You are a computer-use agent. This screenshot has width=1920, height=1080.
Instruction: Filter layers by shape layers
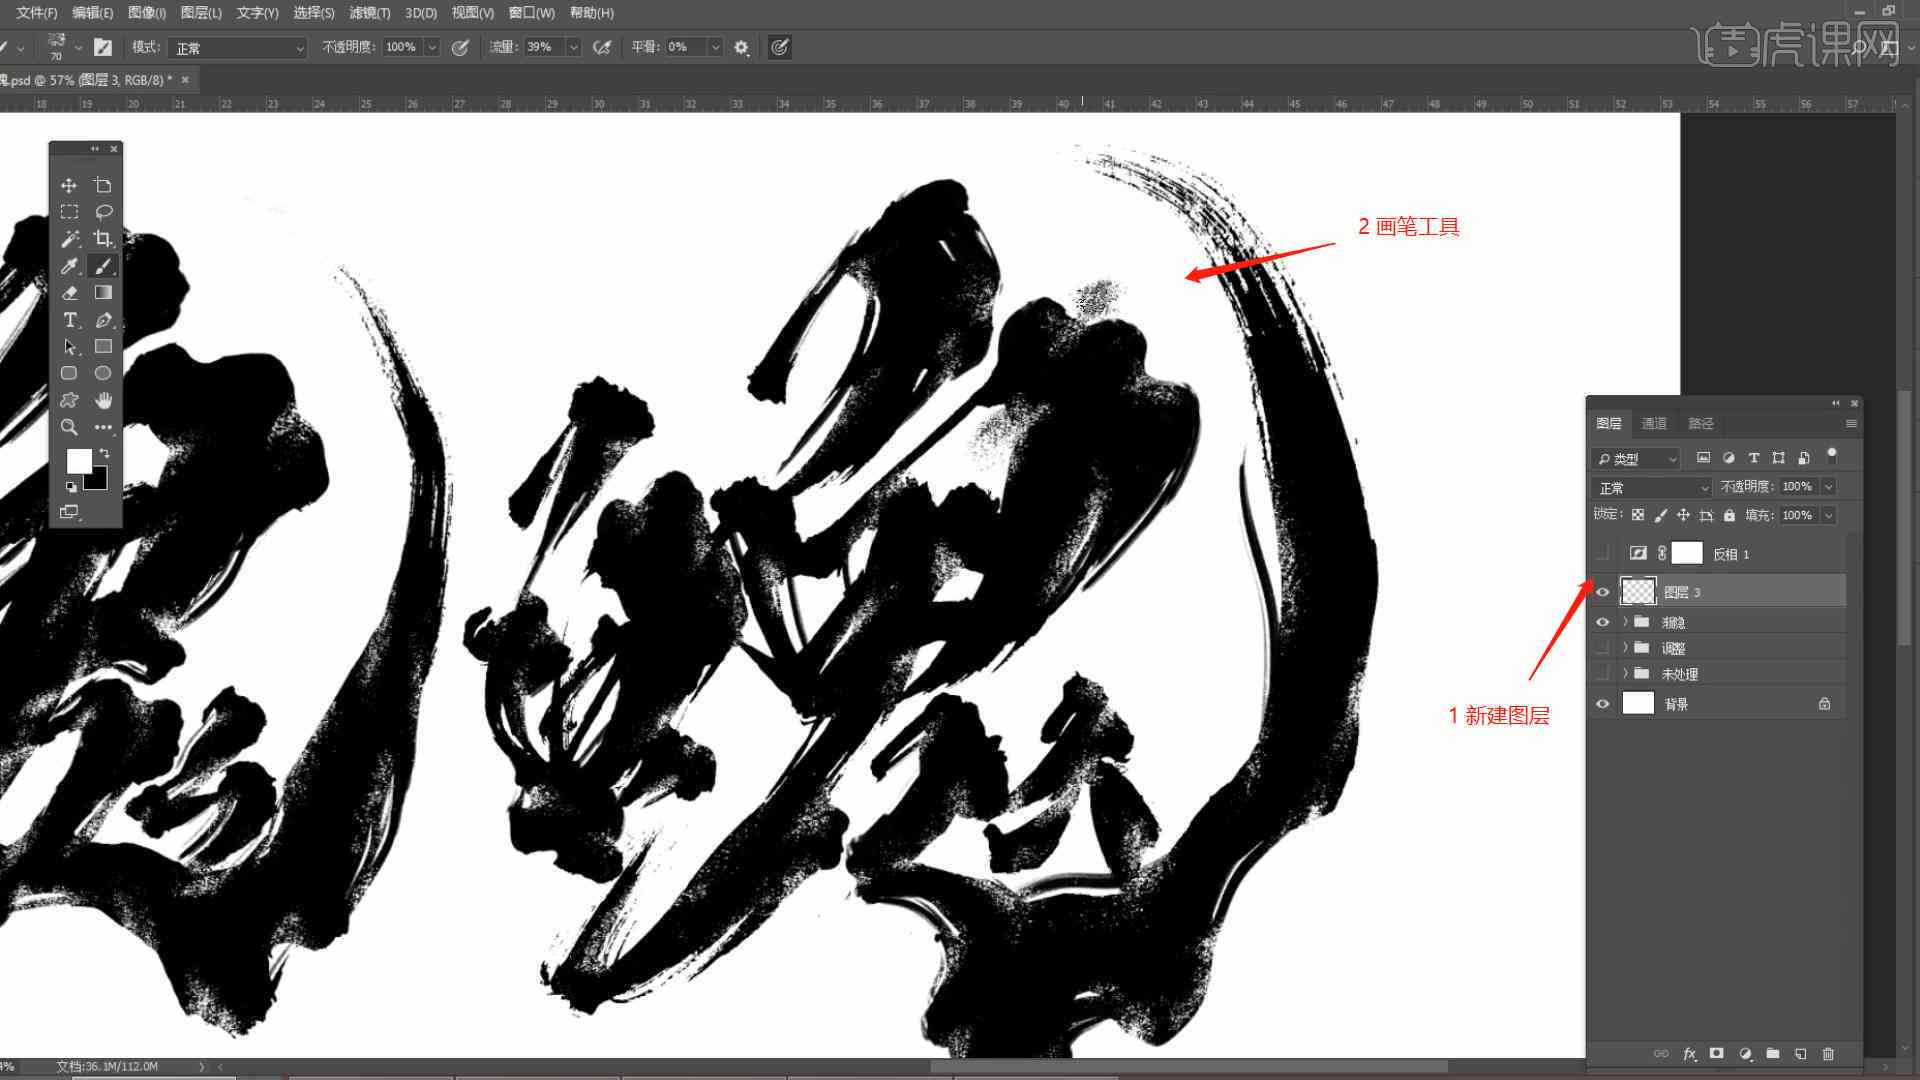[1779, 458]
